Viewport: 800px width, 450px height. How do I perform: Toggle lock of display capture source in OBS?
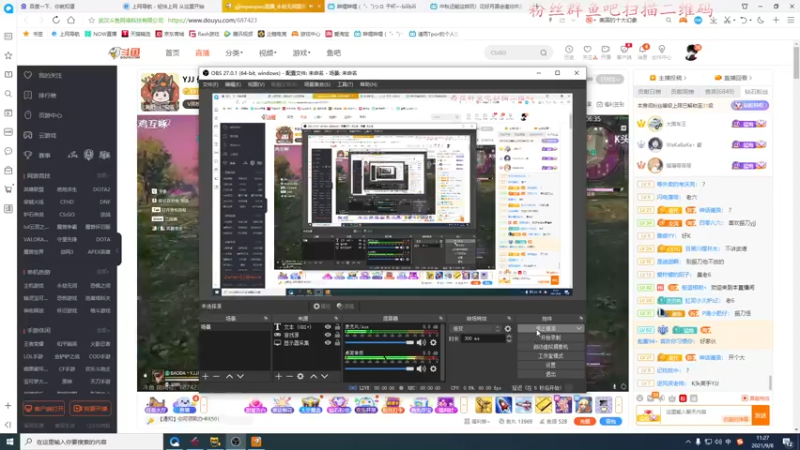point(337,343)
